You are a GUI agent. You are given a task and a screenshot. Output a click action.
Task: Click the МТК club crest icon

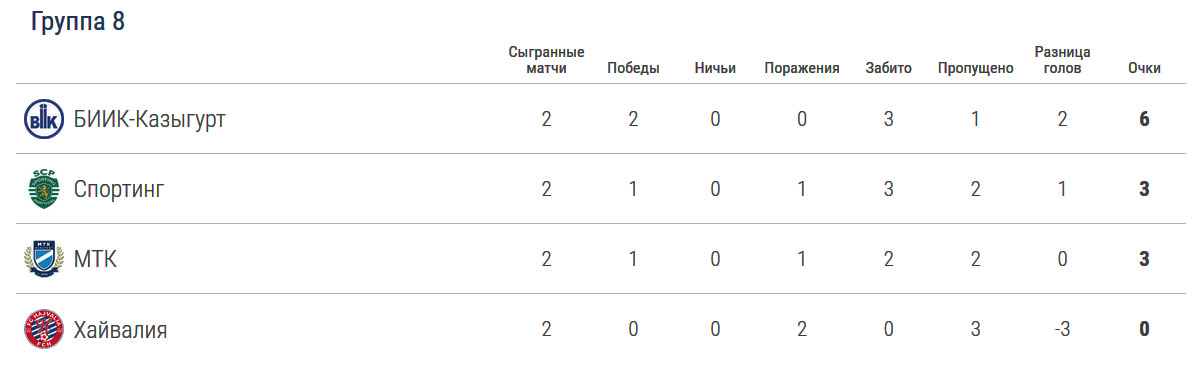pyautogui.click(x=43, y=259)
